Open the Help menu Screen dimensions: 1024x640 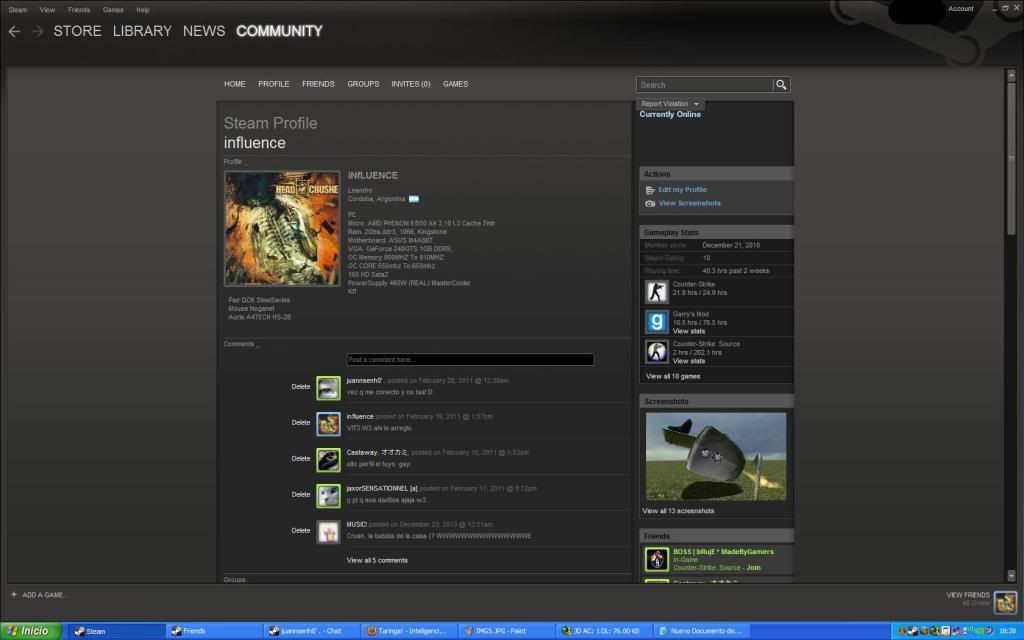click(x=143, y=10)
